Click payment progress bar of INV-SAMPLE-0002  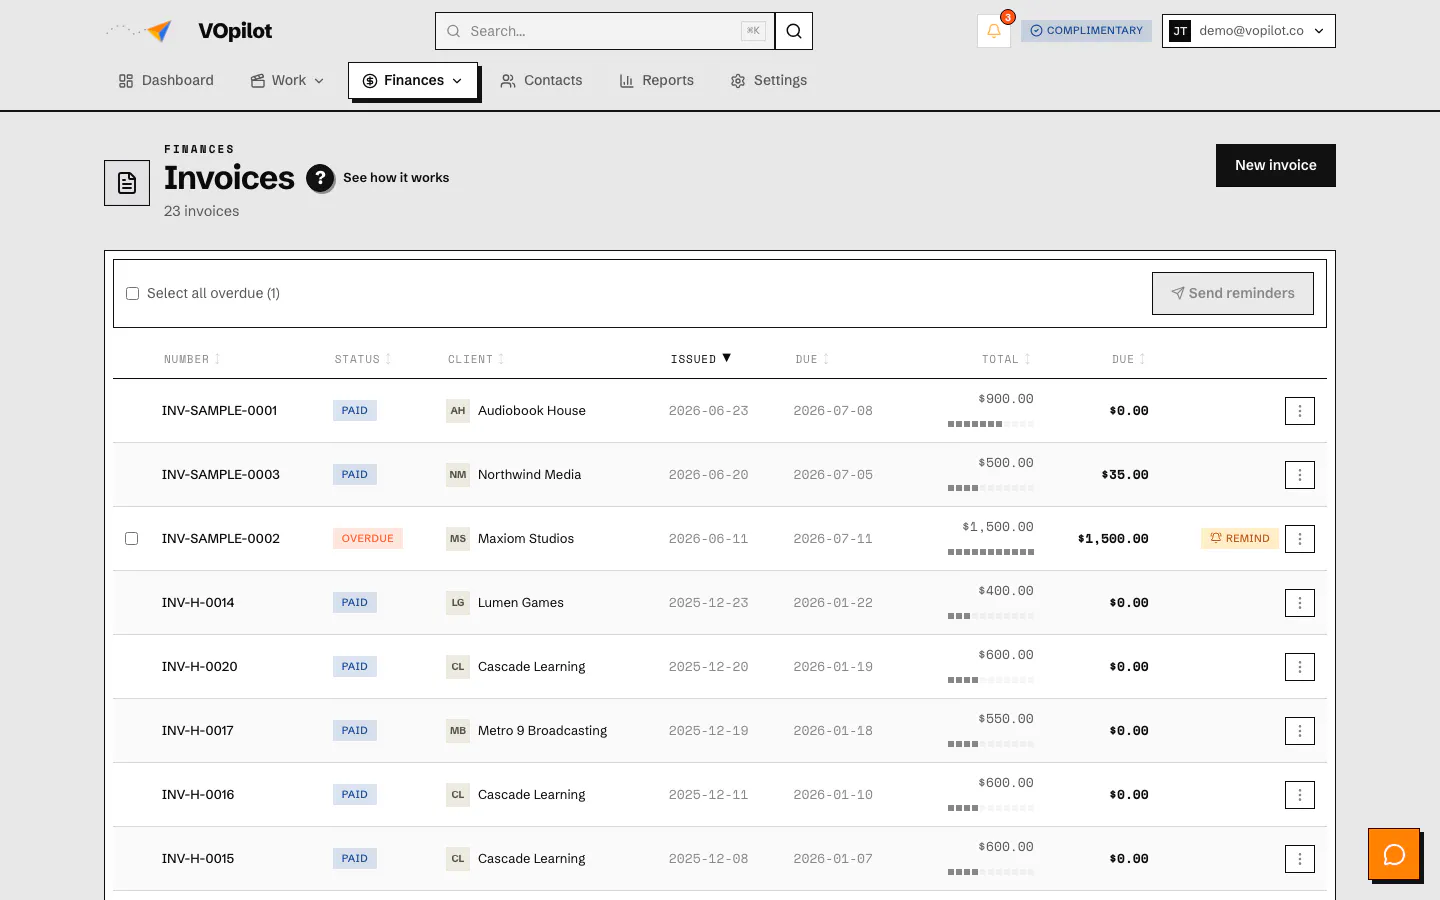(x=991, y=553)
